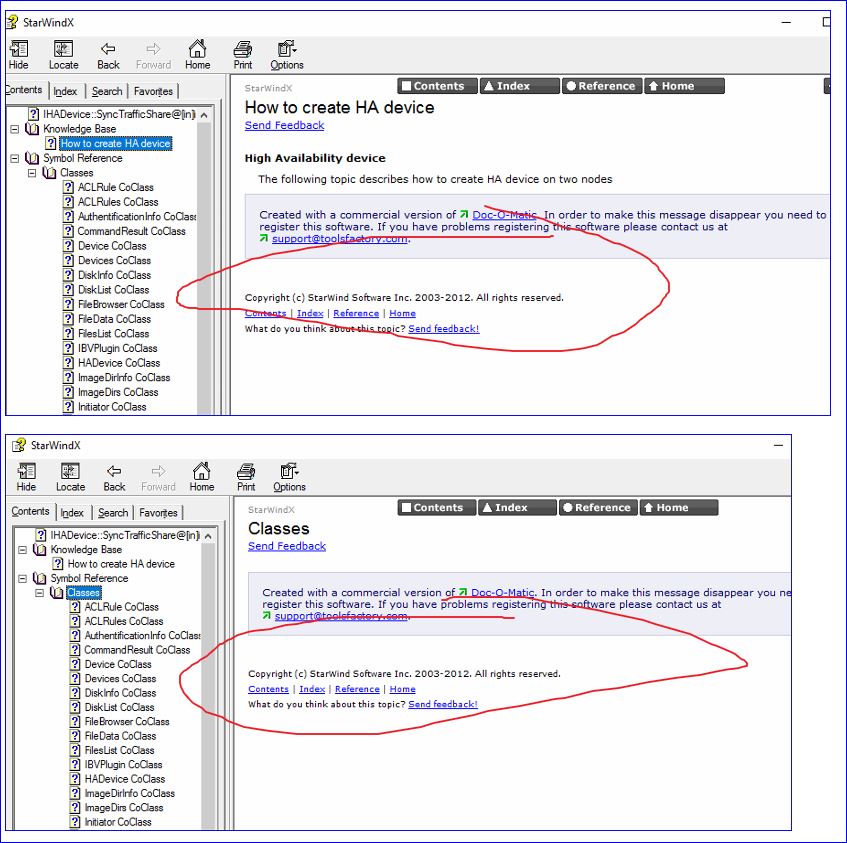The height and width of the screenshot is (843, 847).
Task: Switch to Index tab in bottom window
Action: pos(72,512)
